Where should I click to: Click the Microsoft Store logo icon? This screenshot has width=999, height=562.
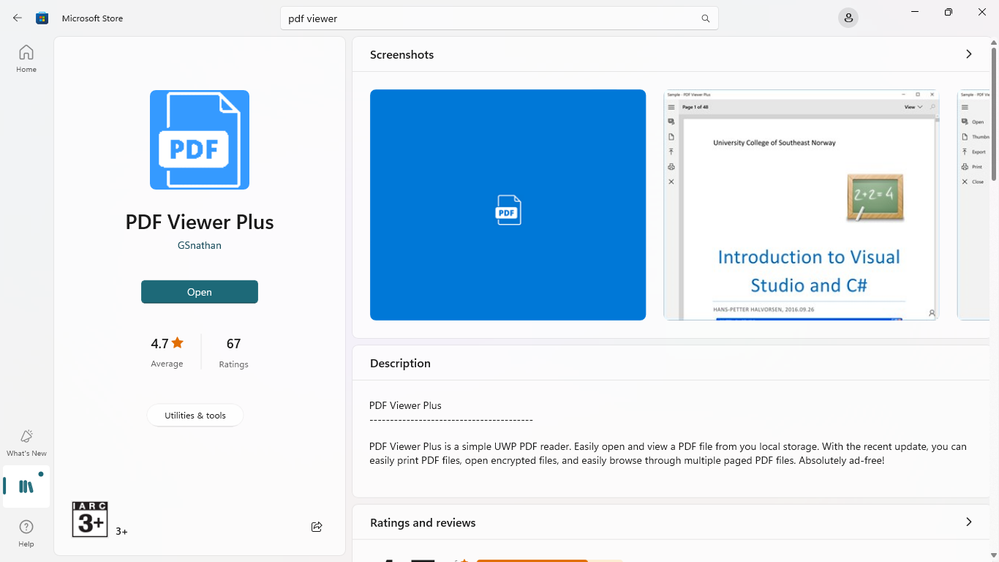[x=42, y=18]
